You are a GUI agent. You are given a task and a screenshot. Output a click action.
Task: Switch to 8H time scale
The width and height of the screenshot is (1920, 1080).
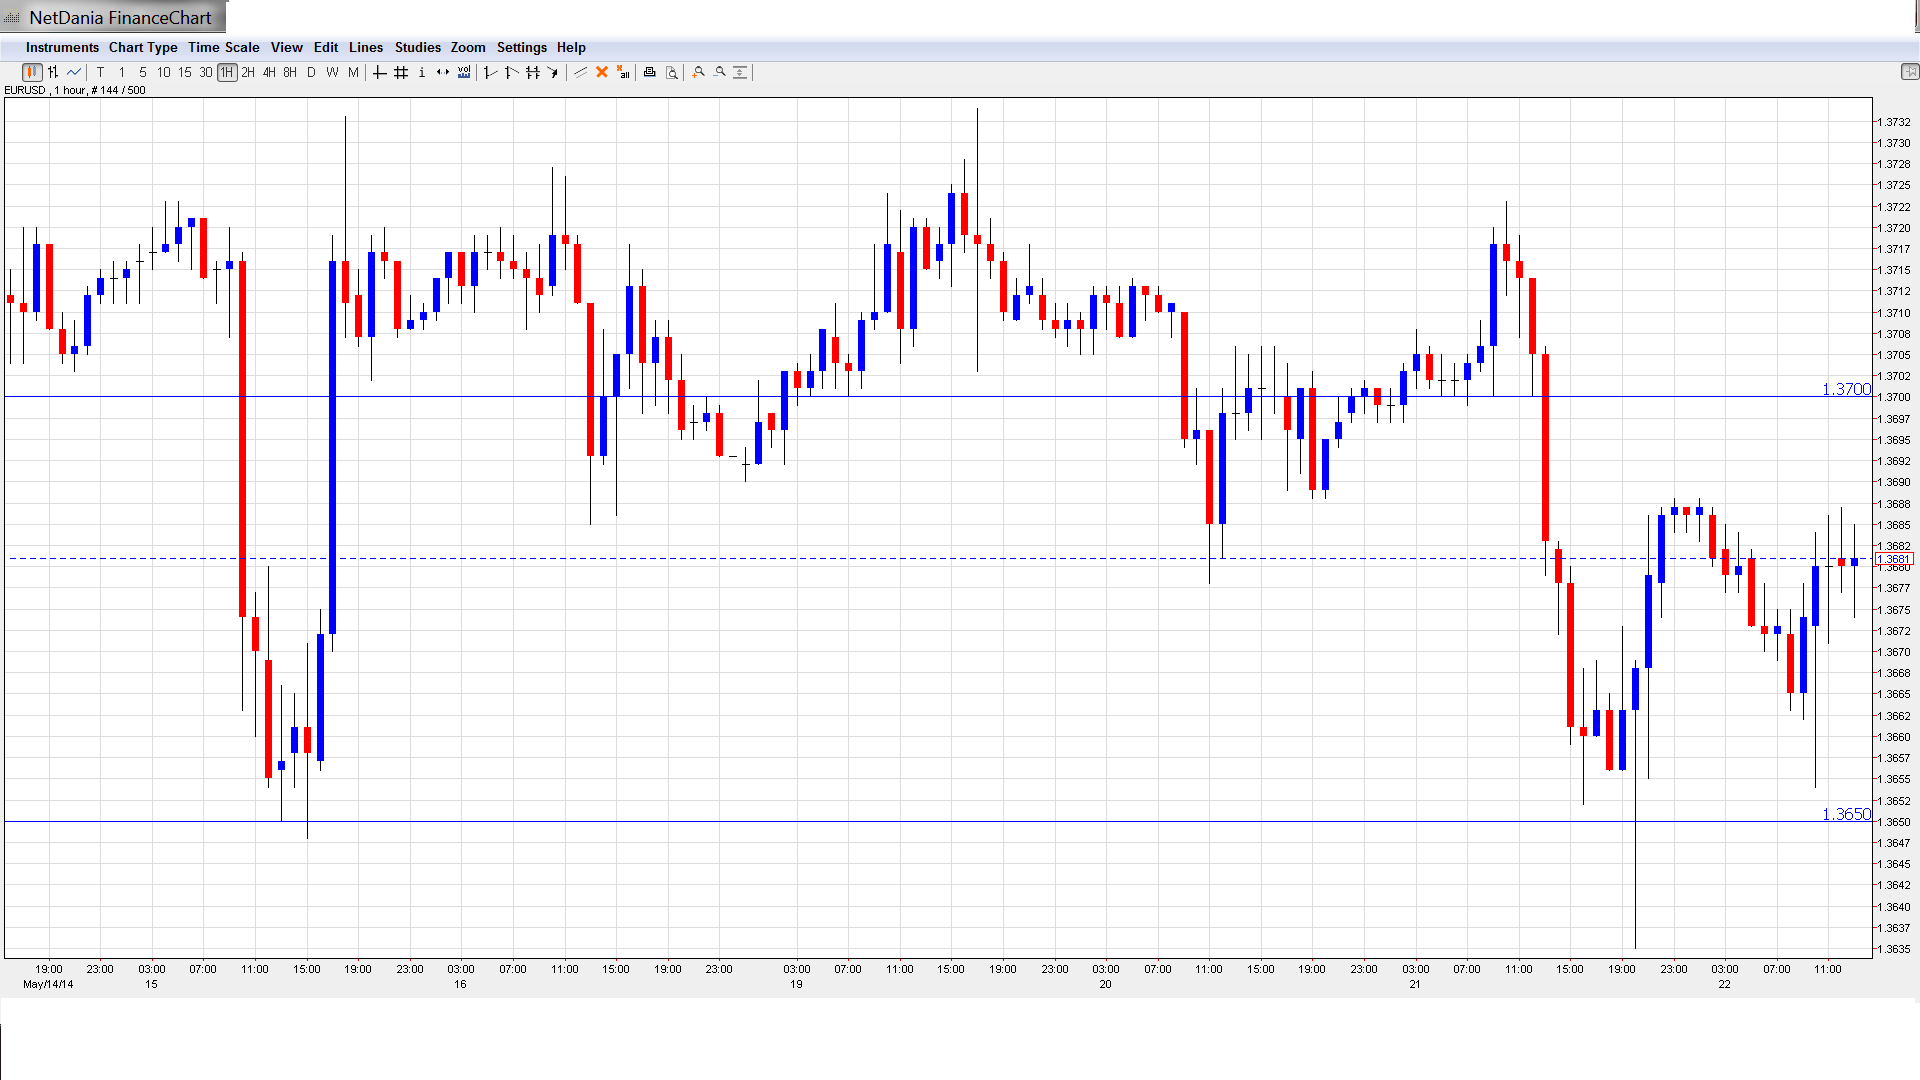click(290, 72)
